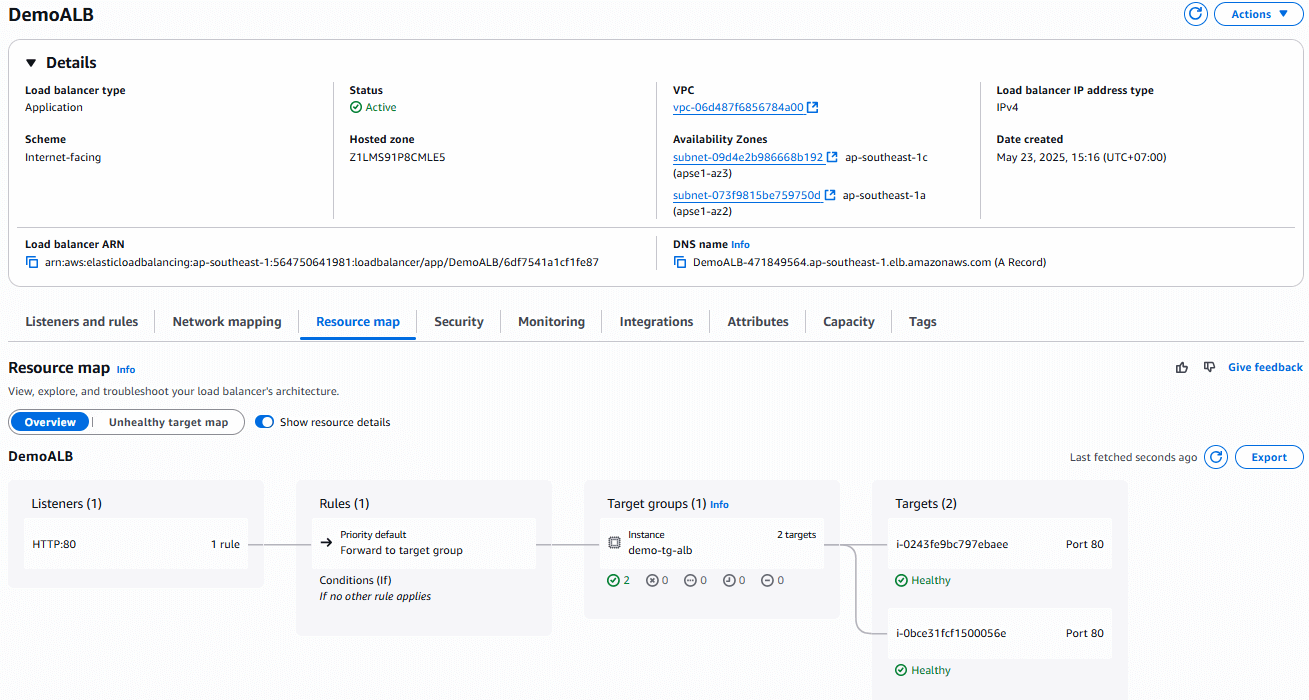Open the Actions dropdown menu

pos(1258,14)
